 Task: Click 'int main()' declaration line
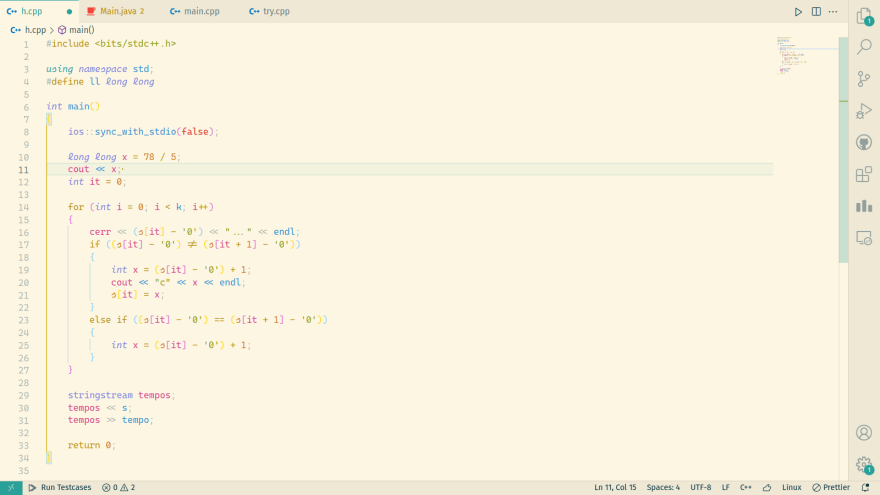[x=73, y=107]
